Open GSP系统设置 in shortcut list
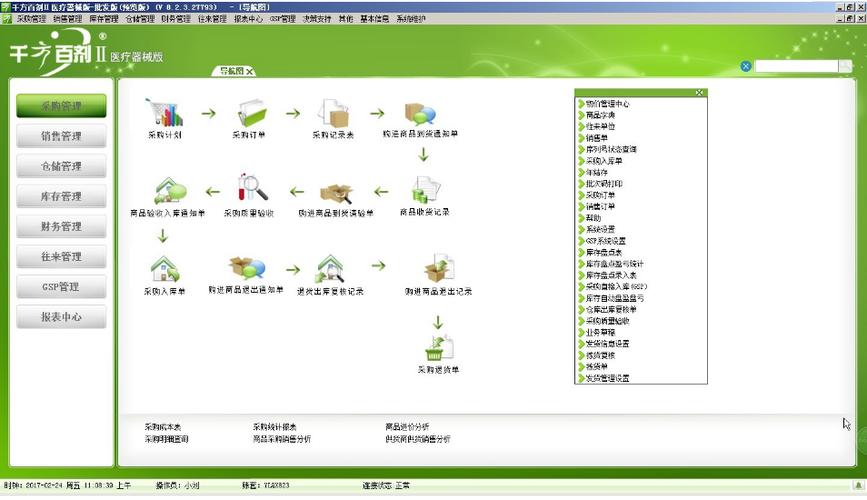The height and width of the screenshot is (500, 867). [605, 241]
